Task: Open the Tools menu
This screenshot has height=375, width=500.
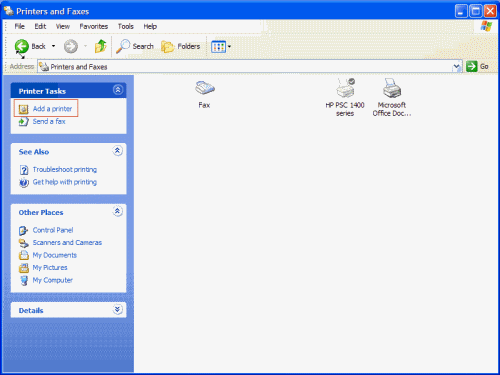Action: point(126,26)
